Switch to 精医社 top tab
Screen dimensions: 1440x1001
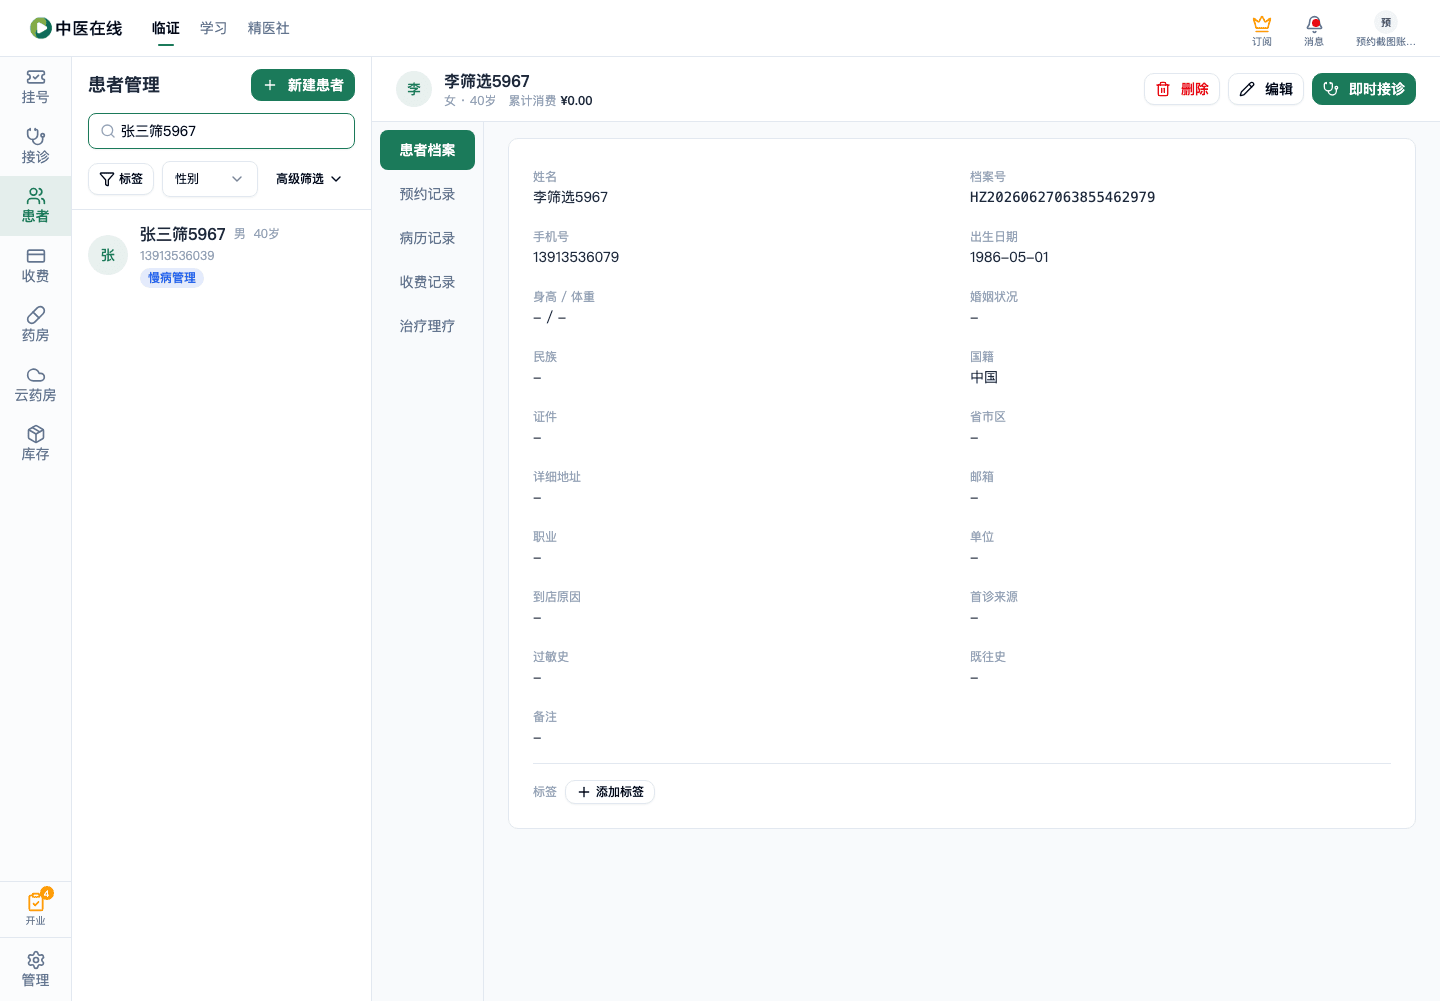point(269,28)
